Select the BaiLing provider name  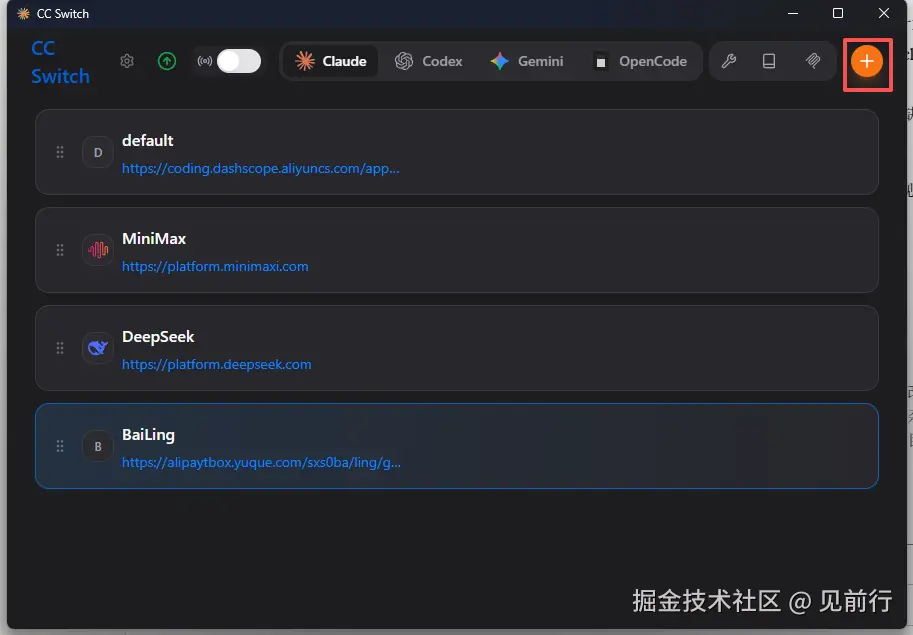tap(148, 435)
